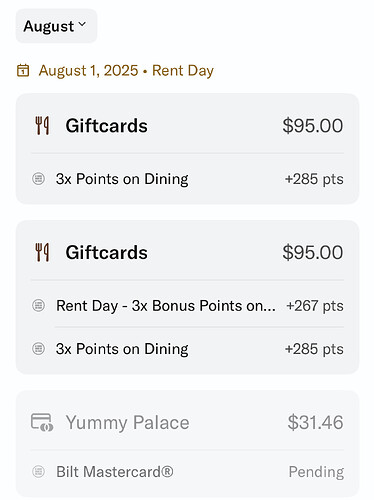Screen dimensions: 374x500
Task: Open the first Giftcards transaction title
Action: 106,126
